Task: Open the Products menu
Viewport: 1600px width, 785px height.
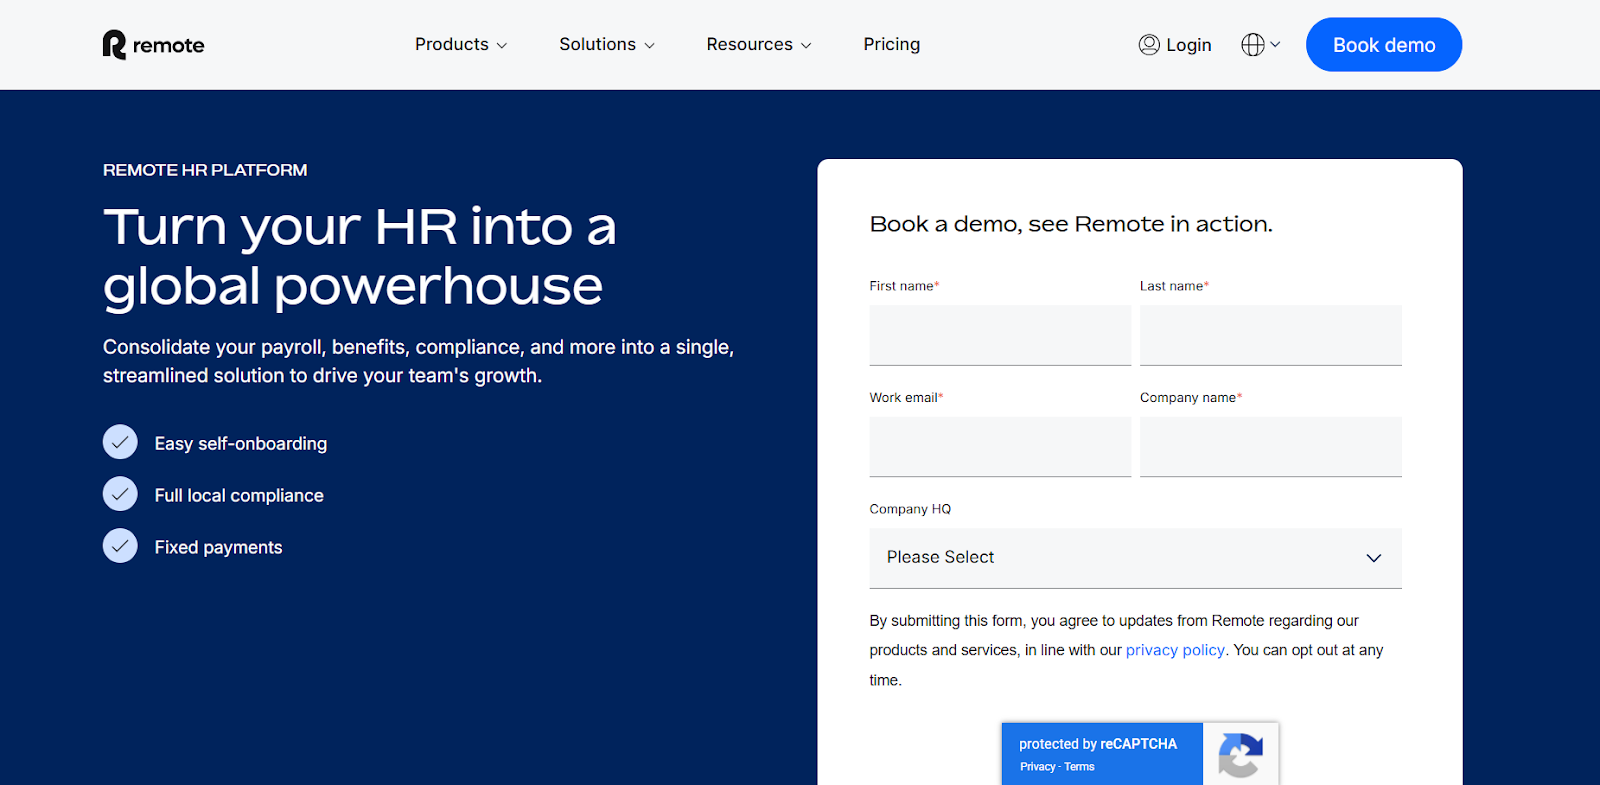Action: 461,44
